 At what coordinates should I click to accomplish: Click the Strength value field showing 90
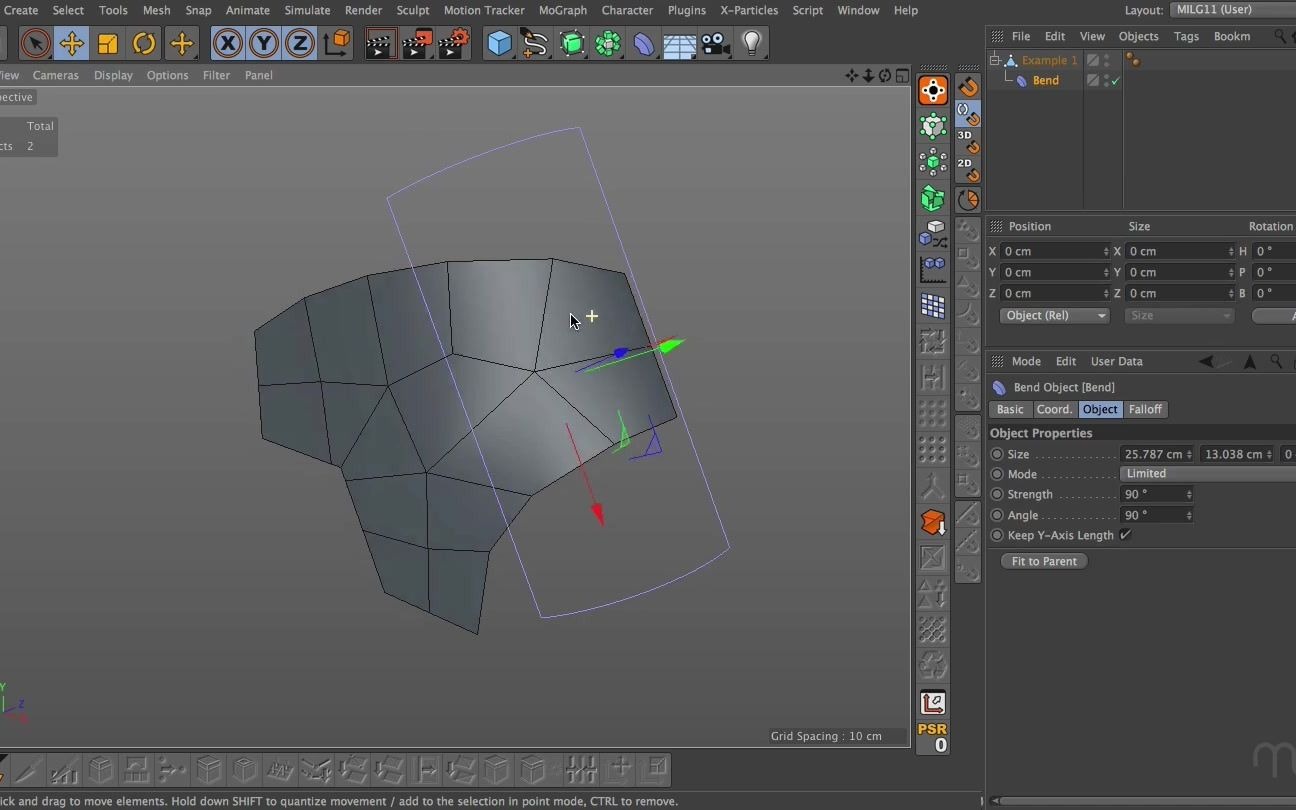click(x=1152, y=494)
